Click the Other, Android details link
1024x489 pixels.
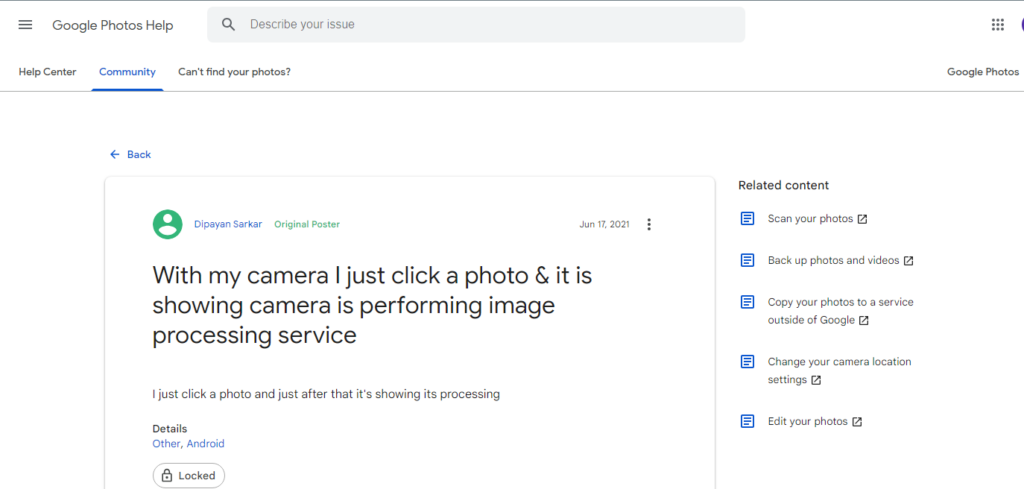(x=188, y=443)
